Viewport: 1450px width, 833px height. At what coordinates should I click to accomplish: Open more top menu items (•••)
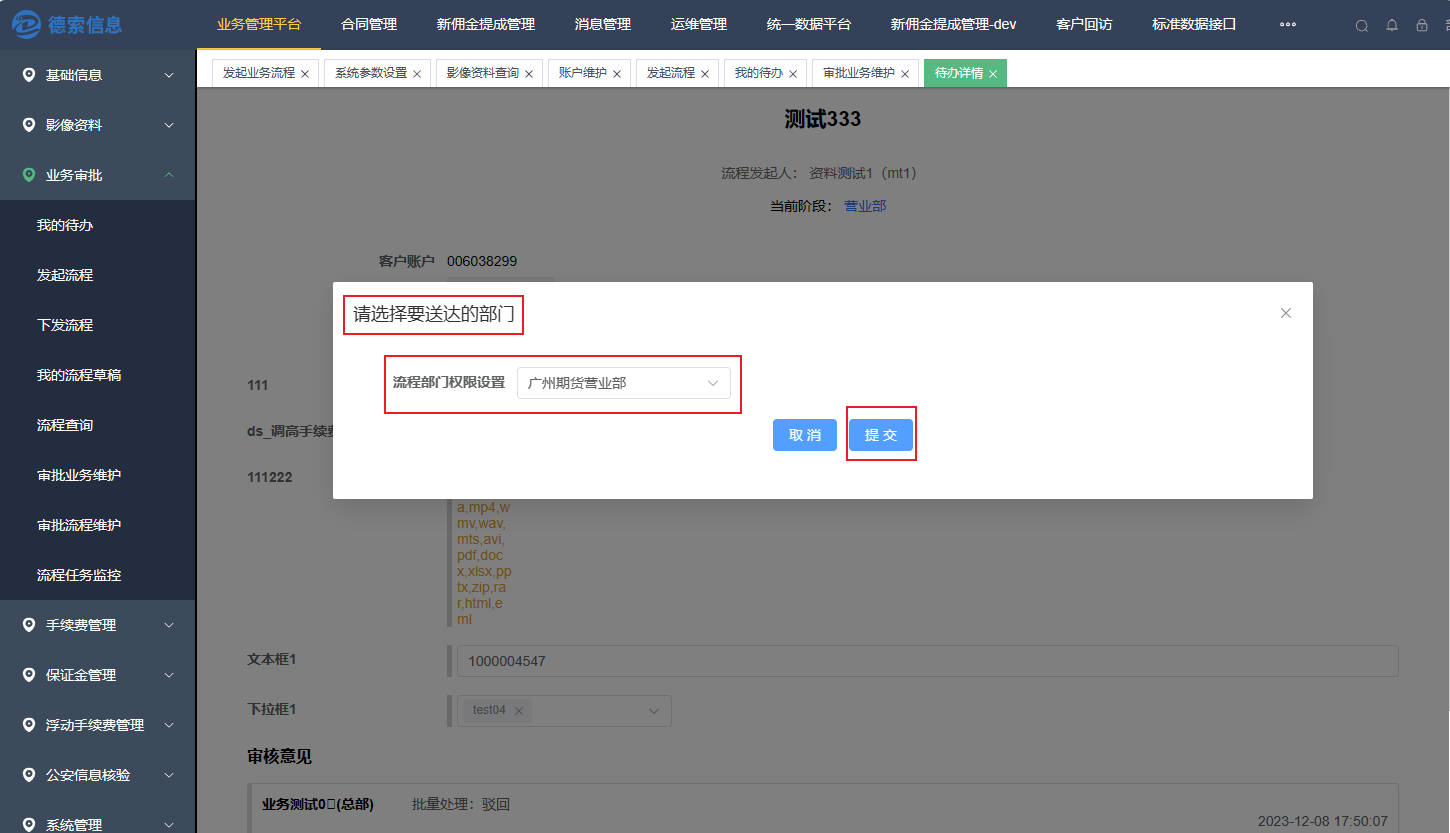pyautogui.click(x=1288, y=24)
